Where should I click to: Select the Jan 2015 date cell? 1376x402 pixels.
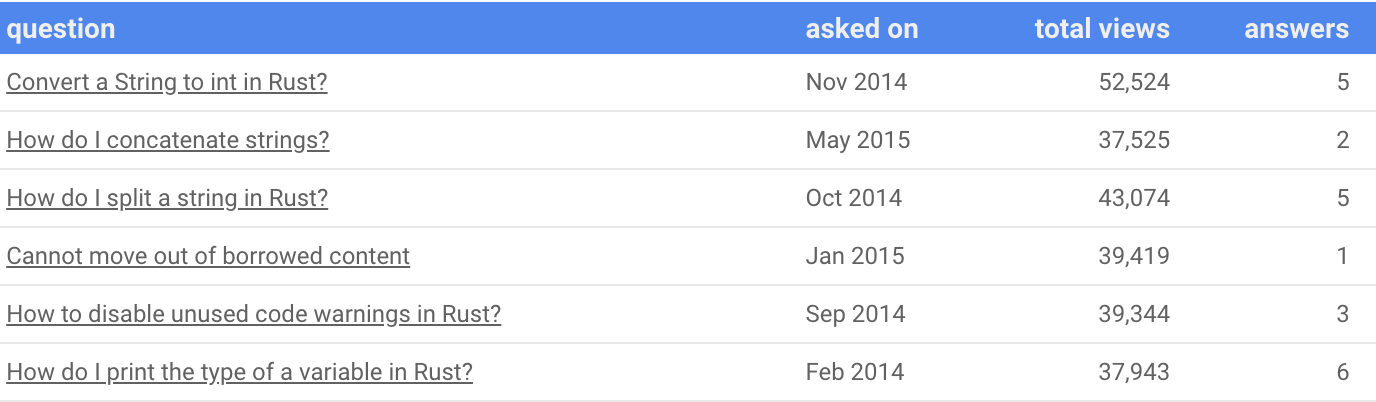point(854,256)
